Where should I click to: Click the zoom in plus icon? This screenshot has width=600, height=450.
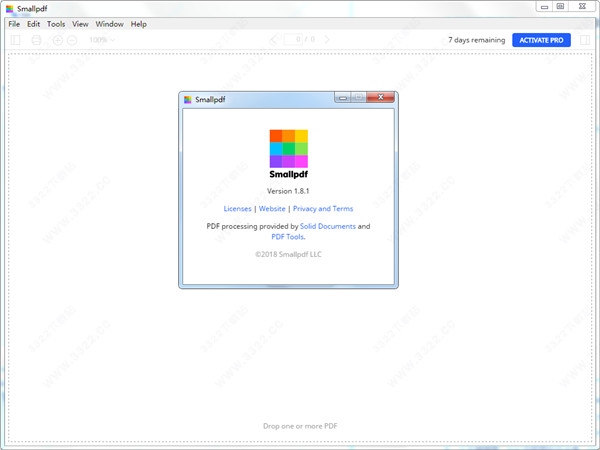click(57, 40)
